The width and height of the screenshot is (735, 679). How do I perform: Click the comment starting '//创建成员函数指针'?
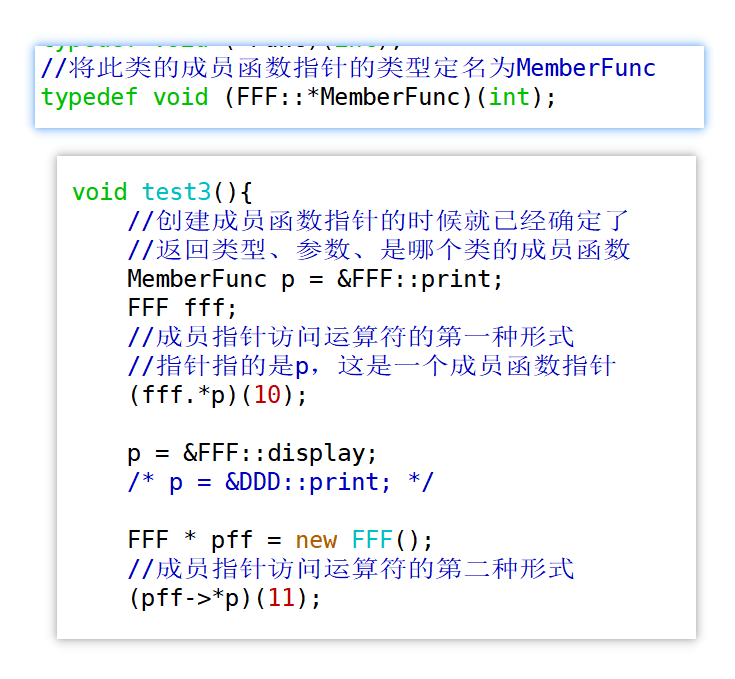coord(378,221)
